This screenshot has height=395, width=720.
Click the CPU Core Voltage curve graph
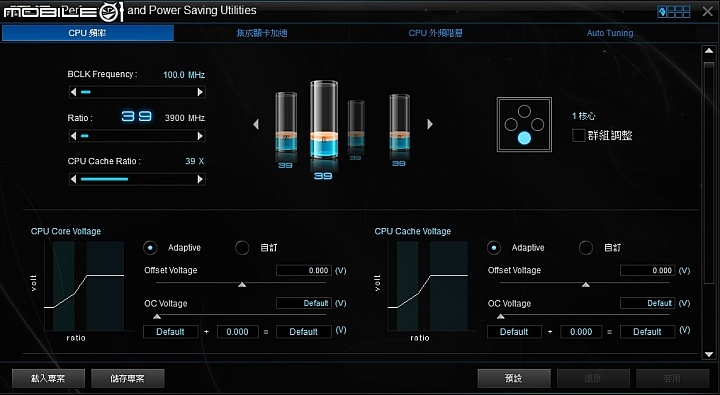84,286
